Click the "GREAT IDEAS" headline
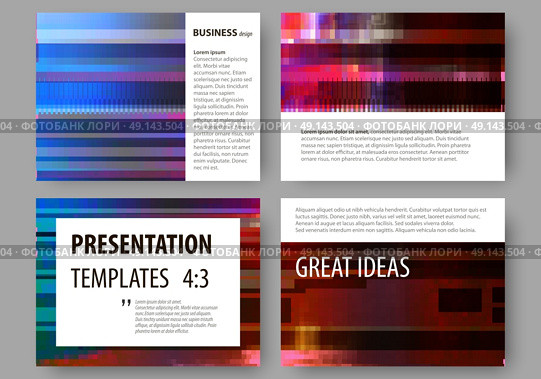Image resolution: width=541 pixels, height=379 pixels. pyautogui.click(x=352, y=268)
